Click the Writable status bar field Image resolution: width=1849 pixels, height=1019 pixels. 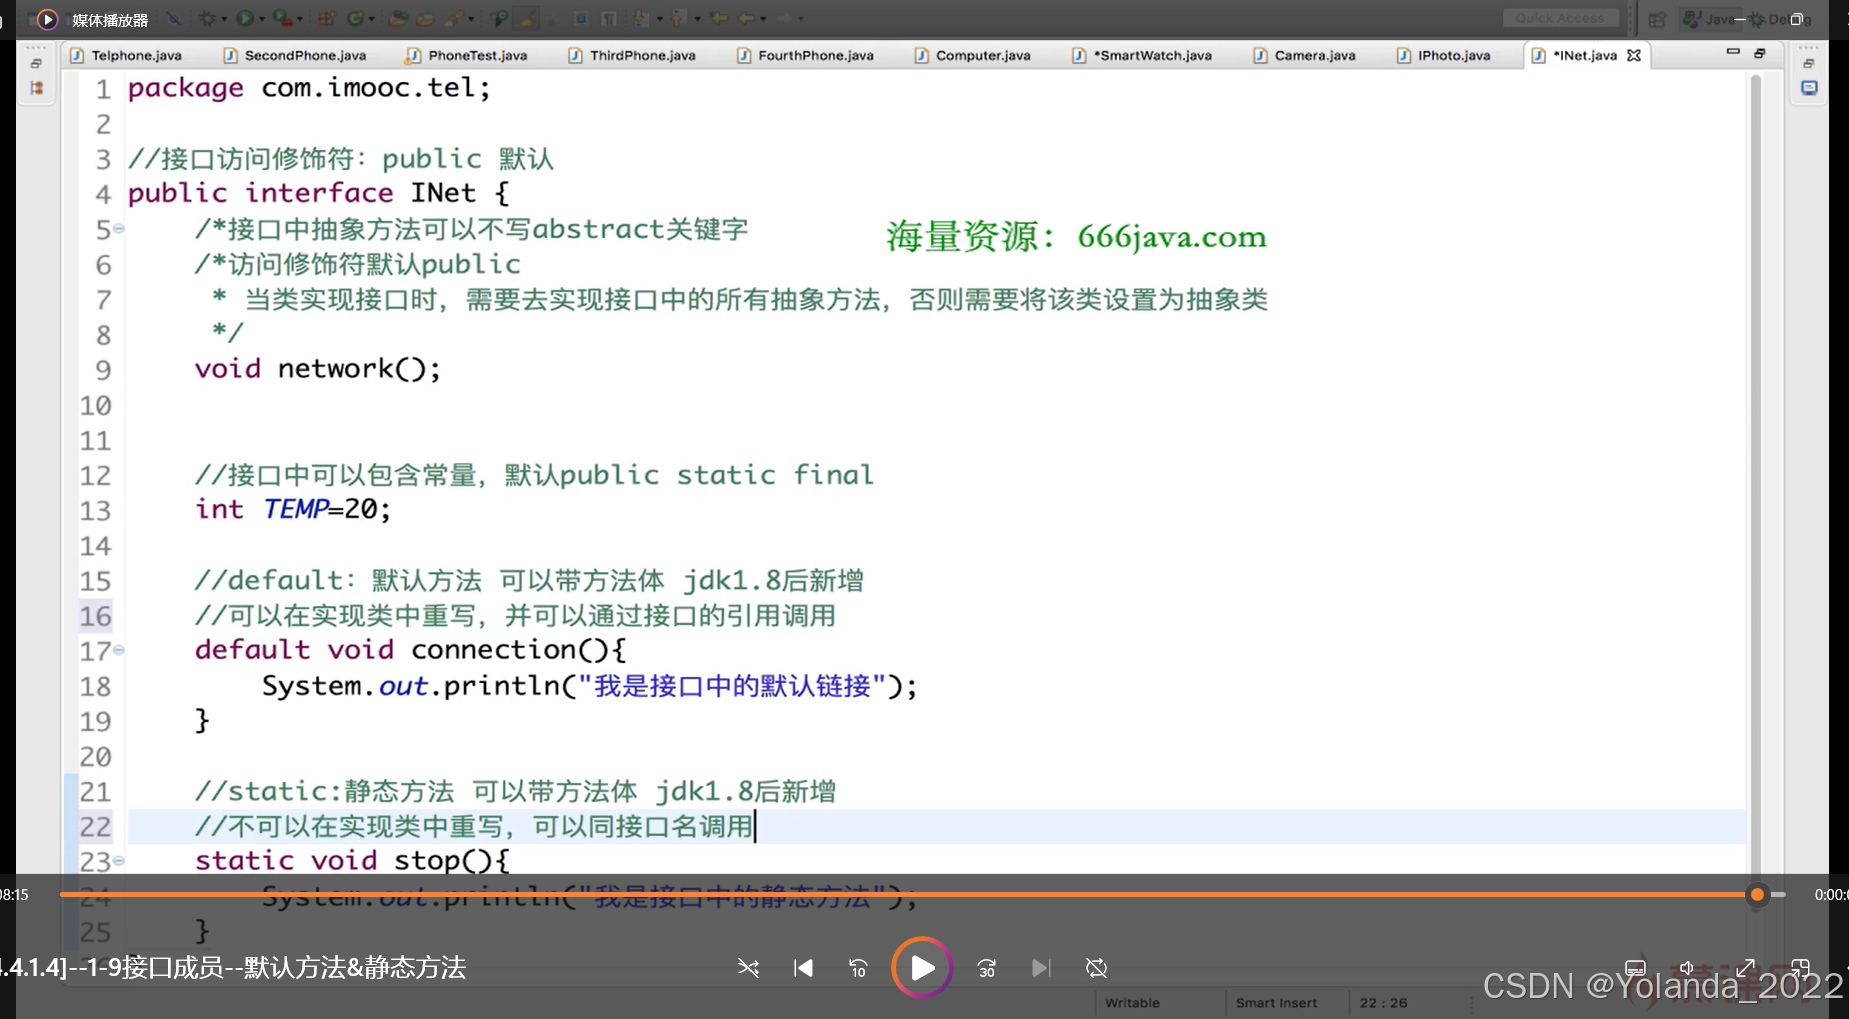coord(1132,1003)
